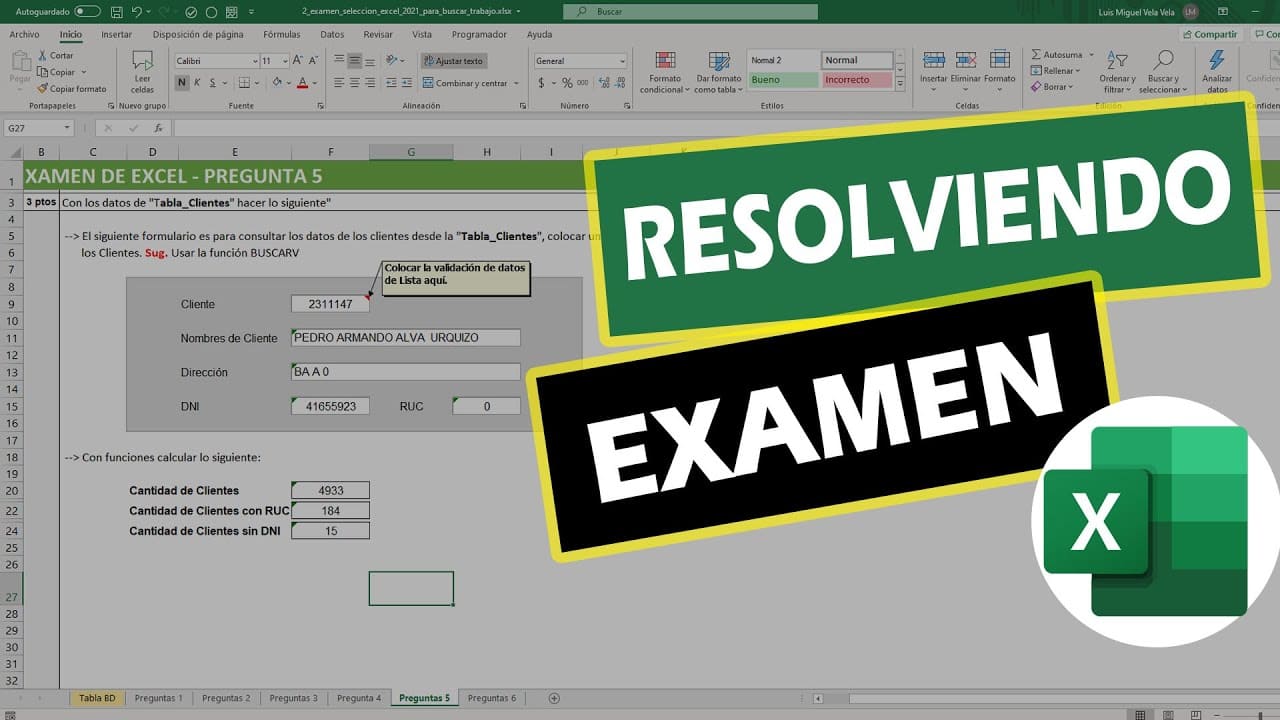The width and height of the screenshot is (1280, 720).
Task: Open Formato condicional menu
Action: pos(665,73)
